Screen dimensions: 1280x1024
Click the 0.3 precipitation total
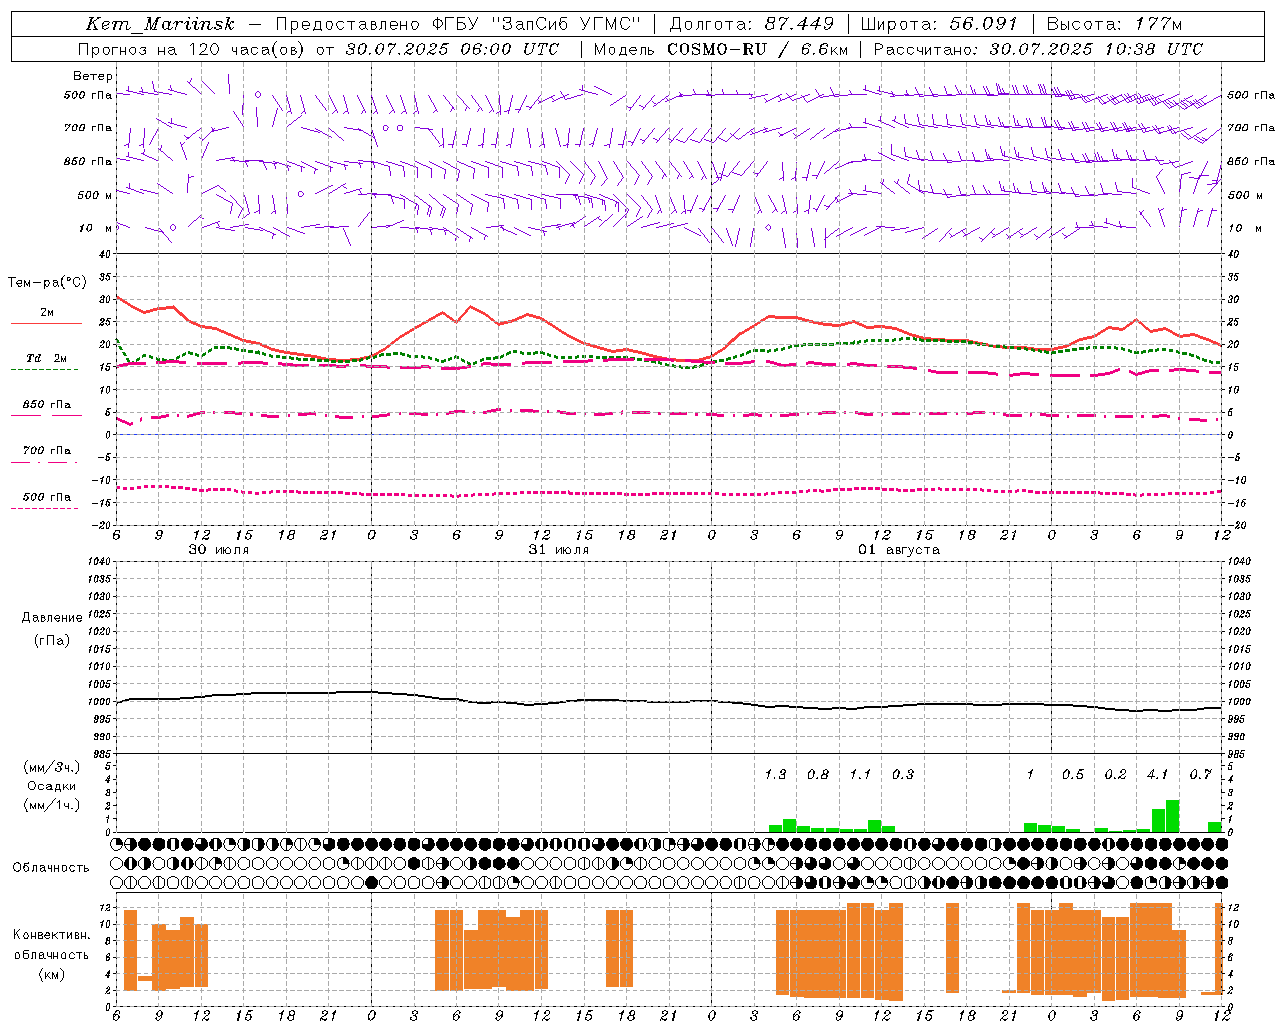[902, 774]
